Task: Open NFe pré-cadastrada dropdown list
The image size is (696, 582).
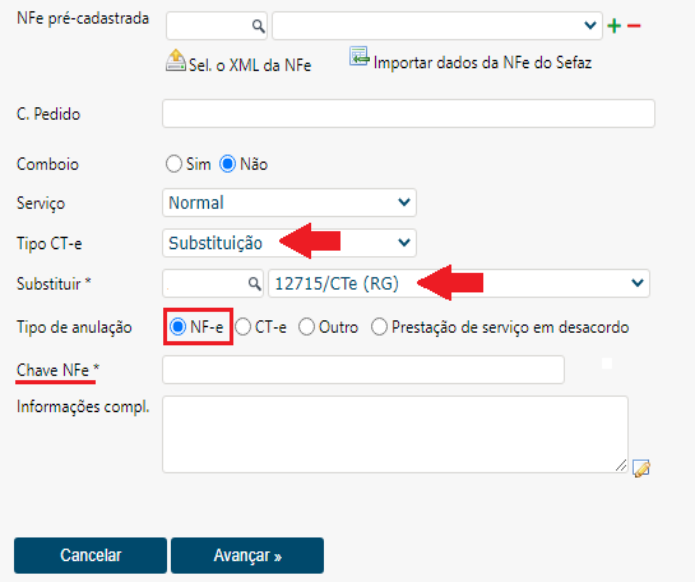Action: tap(437, 26)
